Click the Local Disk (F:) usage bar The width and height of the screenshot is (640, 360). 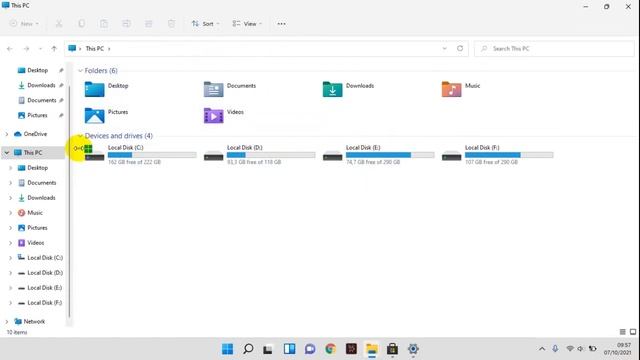coord(509,155)
